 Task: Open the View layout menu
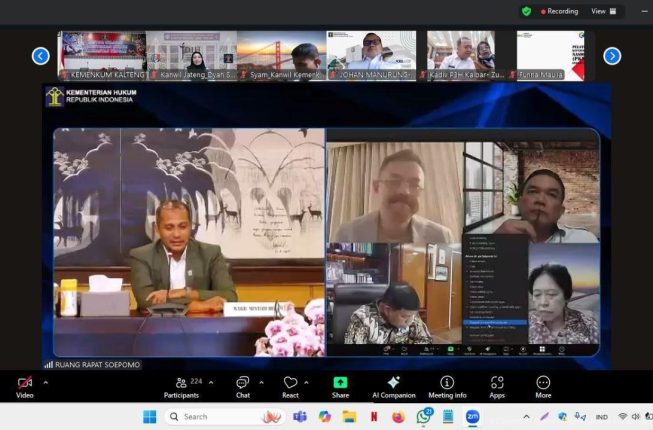(603, 11)
